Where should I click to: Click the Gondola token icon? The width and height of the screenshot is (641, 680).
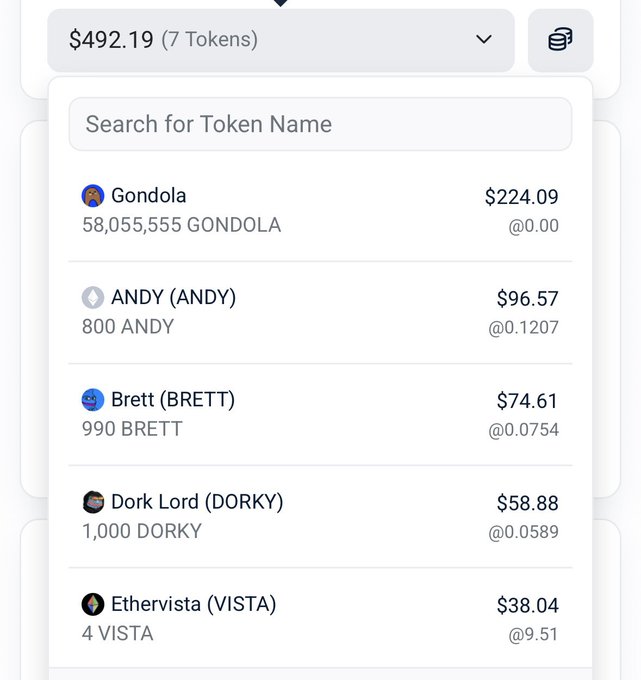(x=93, y=196)
